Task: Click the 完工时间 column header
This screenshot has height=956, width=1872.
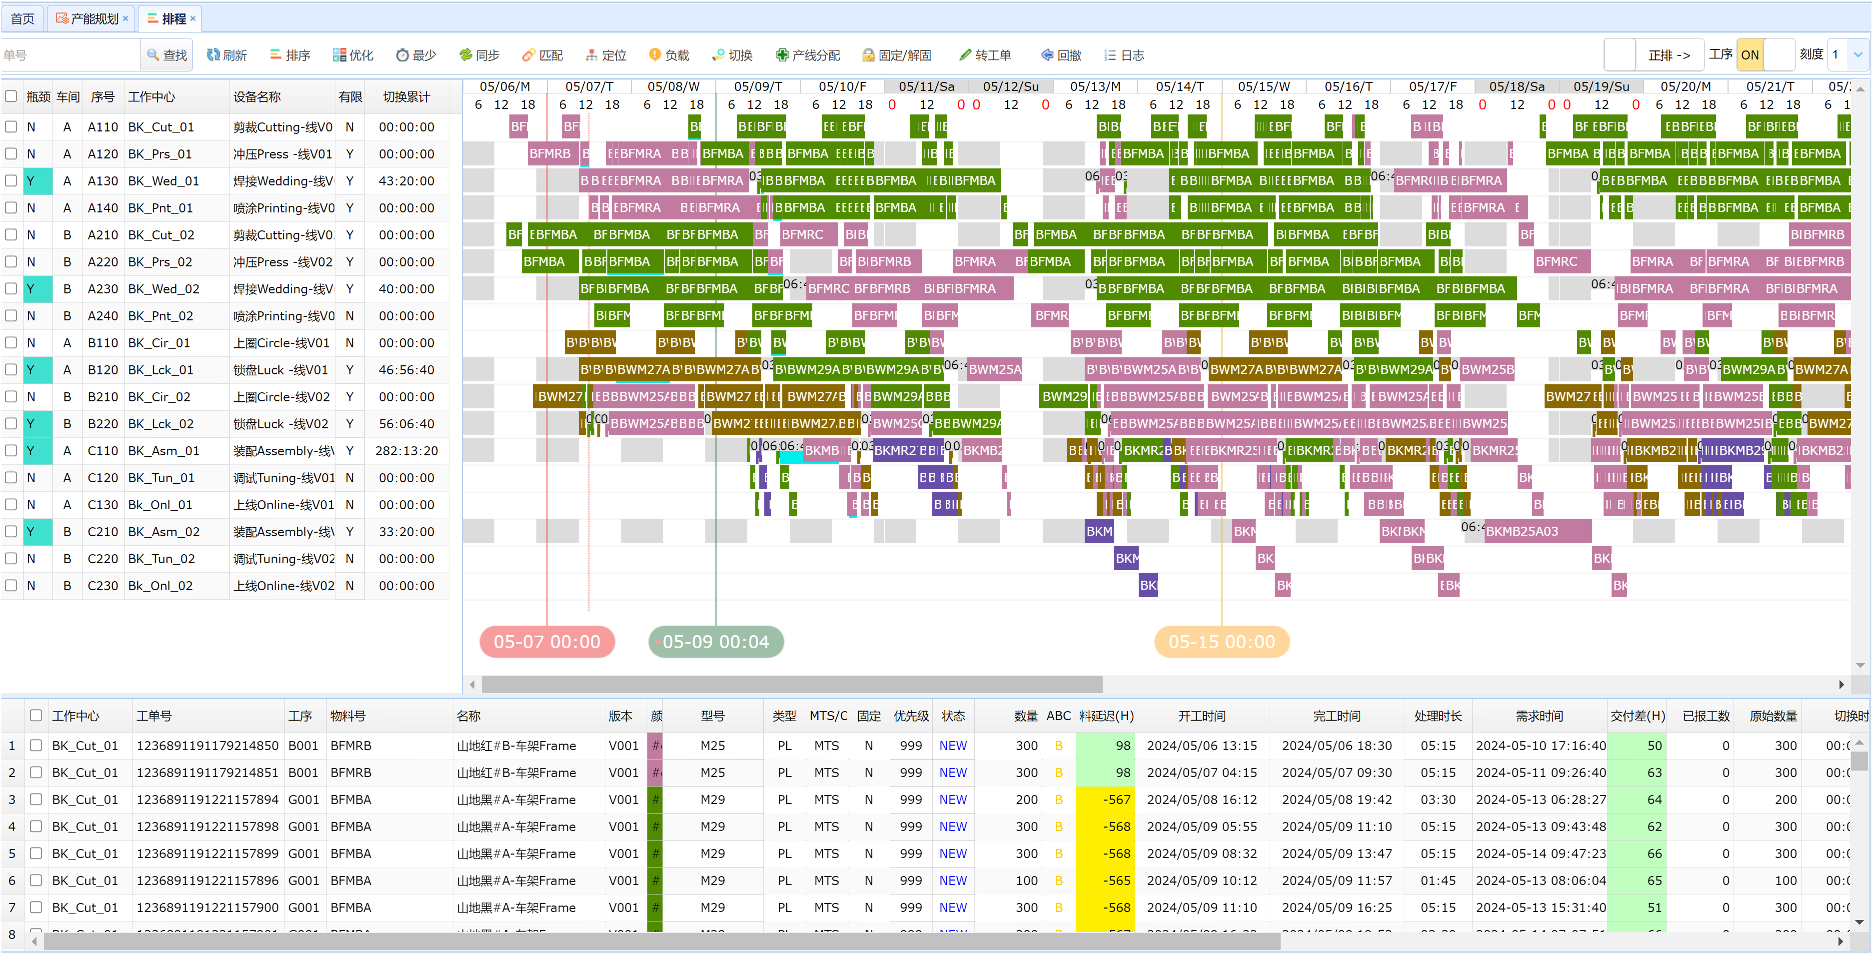Action: tap(1336, 716)
